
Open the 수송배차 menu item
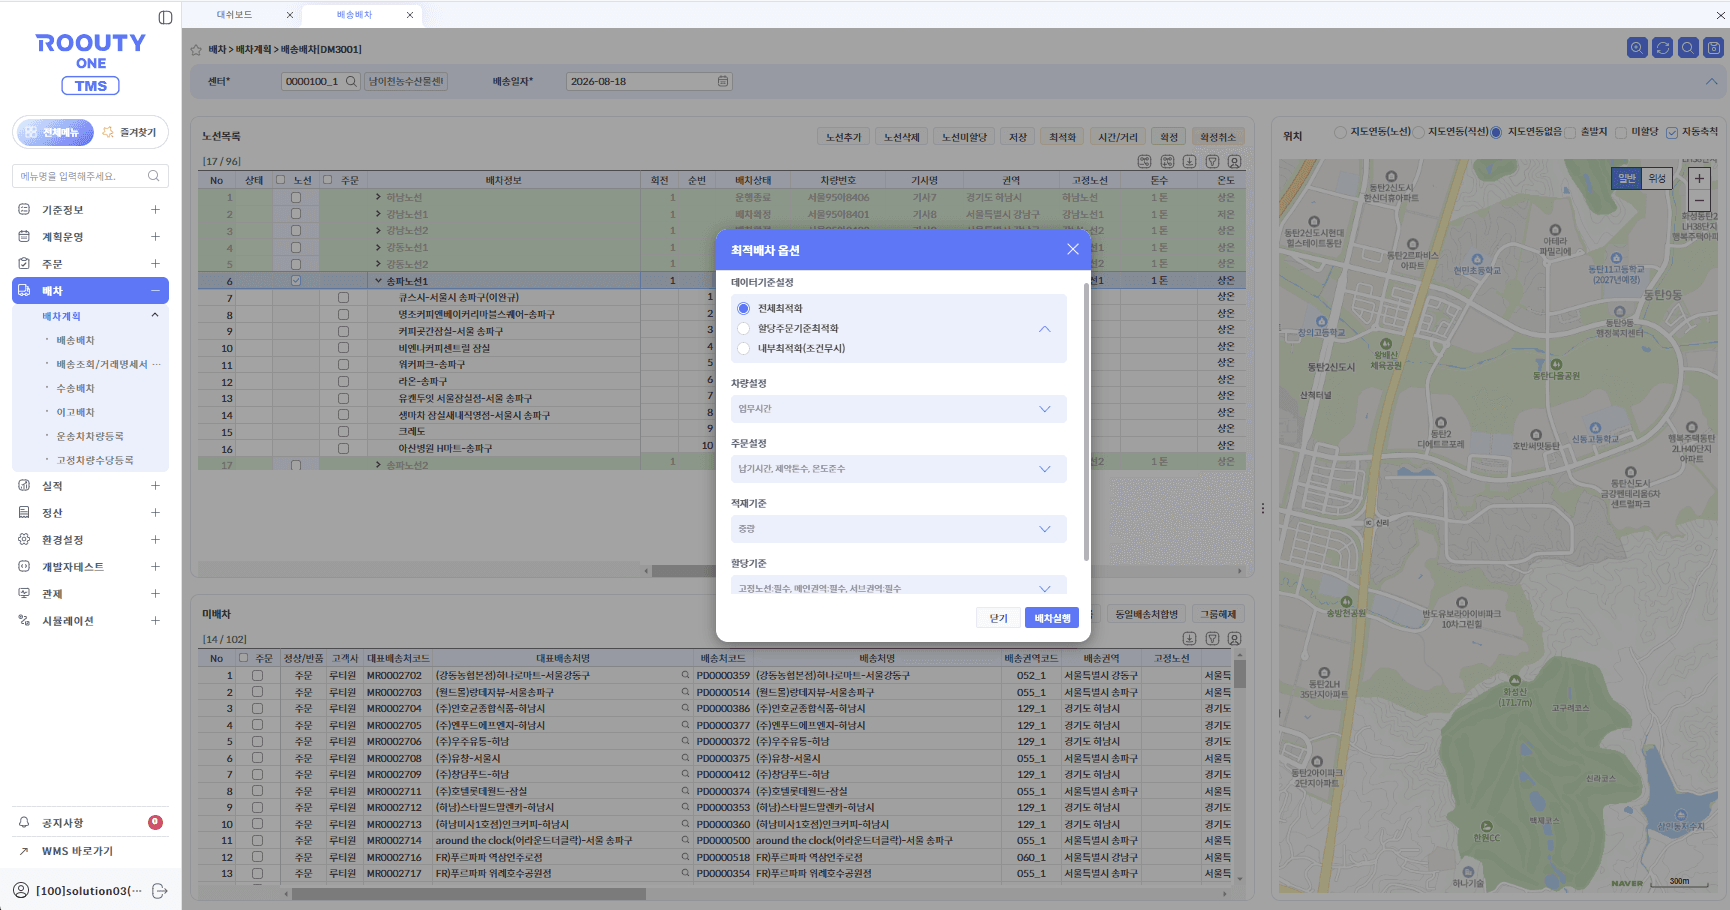(x=75, y=388)
